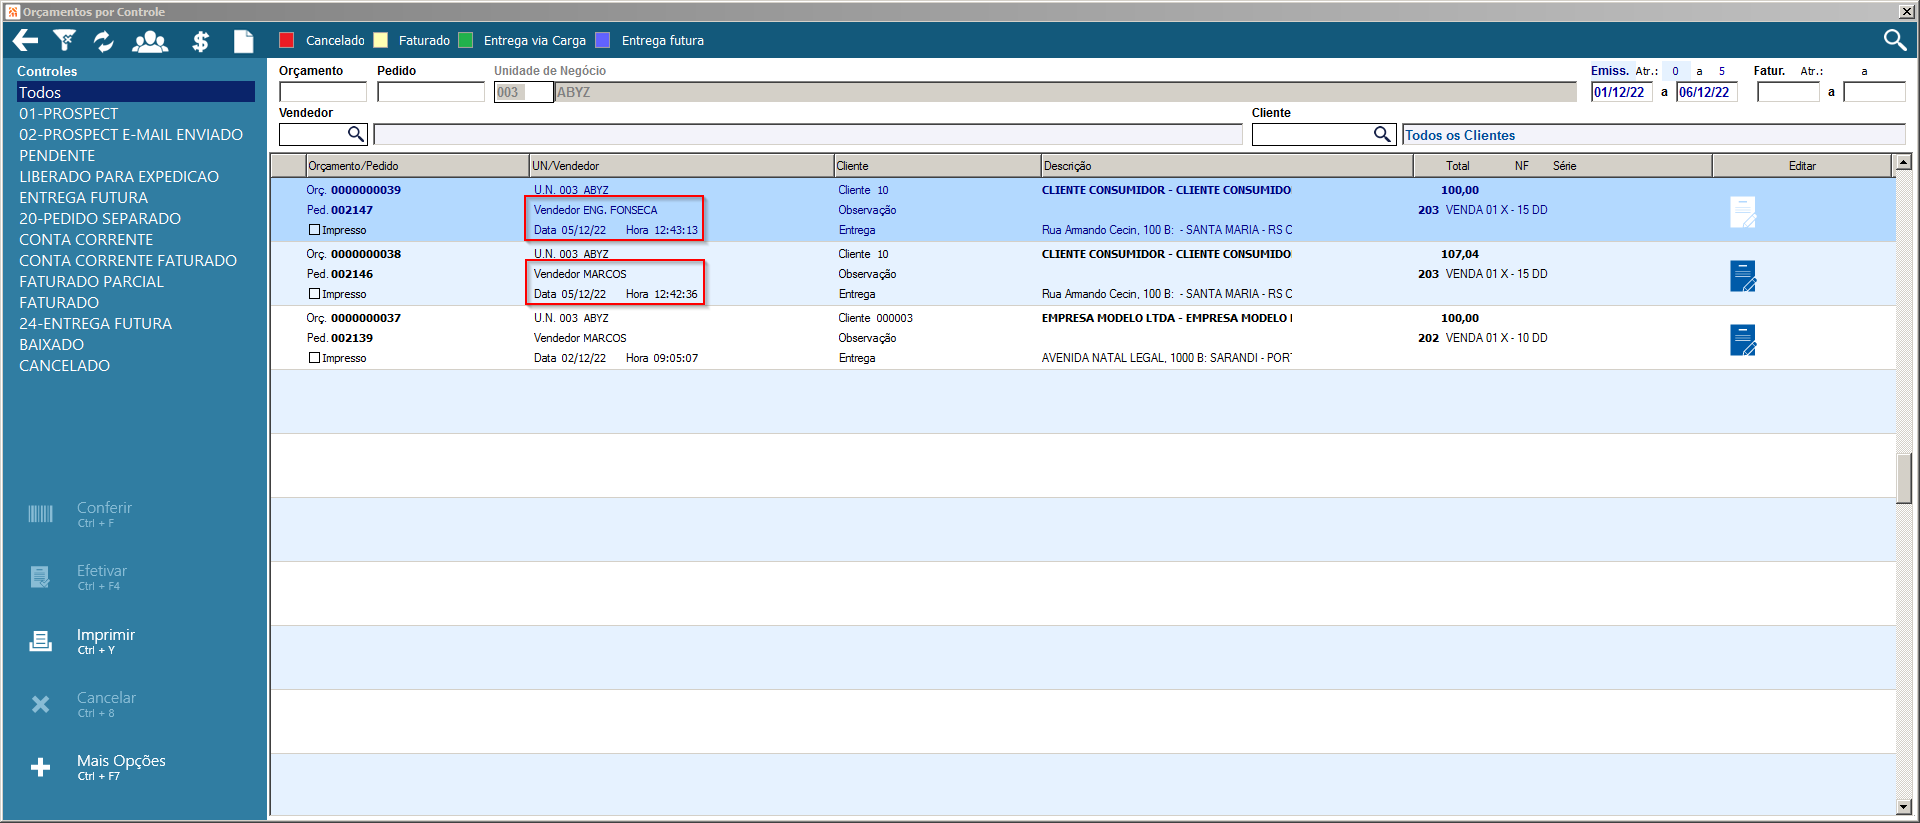Click the Descrição column header

(1226, 166)
